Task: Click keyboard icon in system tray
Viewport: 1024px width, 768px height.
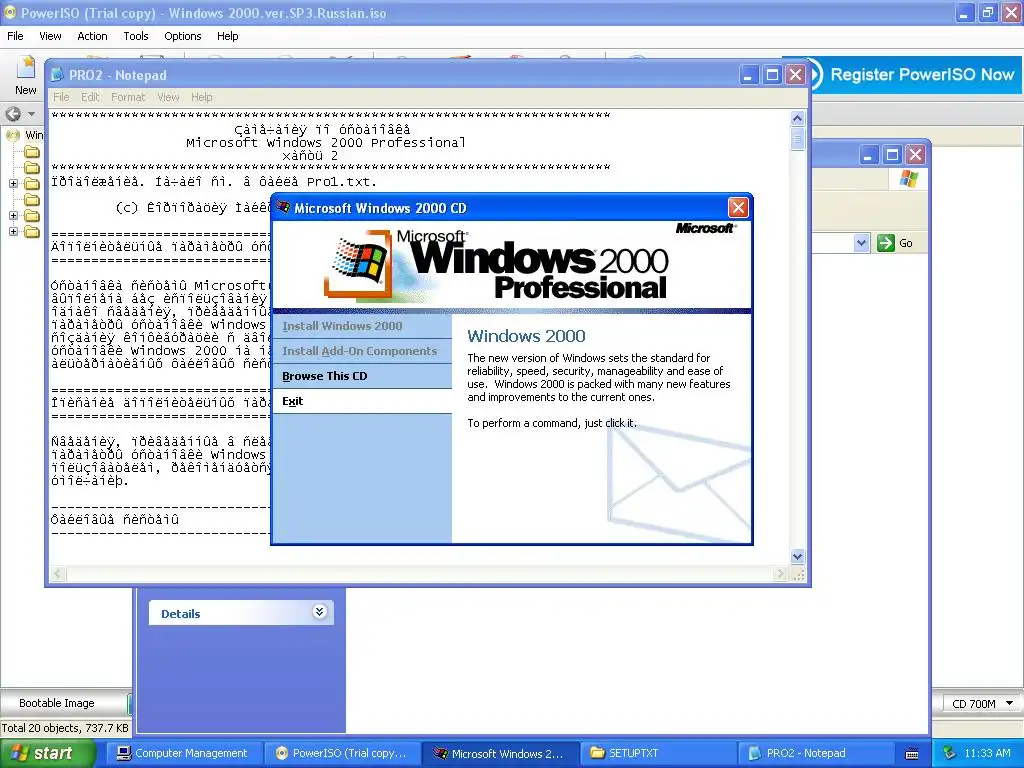Action: click(x=912, y=754)
